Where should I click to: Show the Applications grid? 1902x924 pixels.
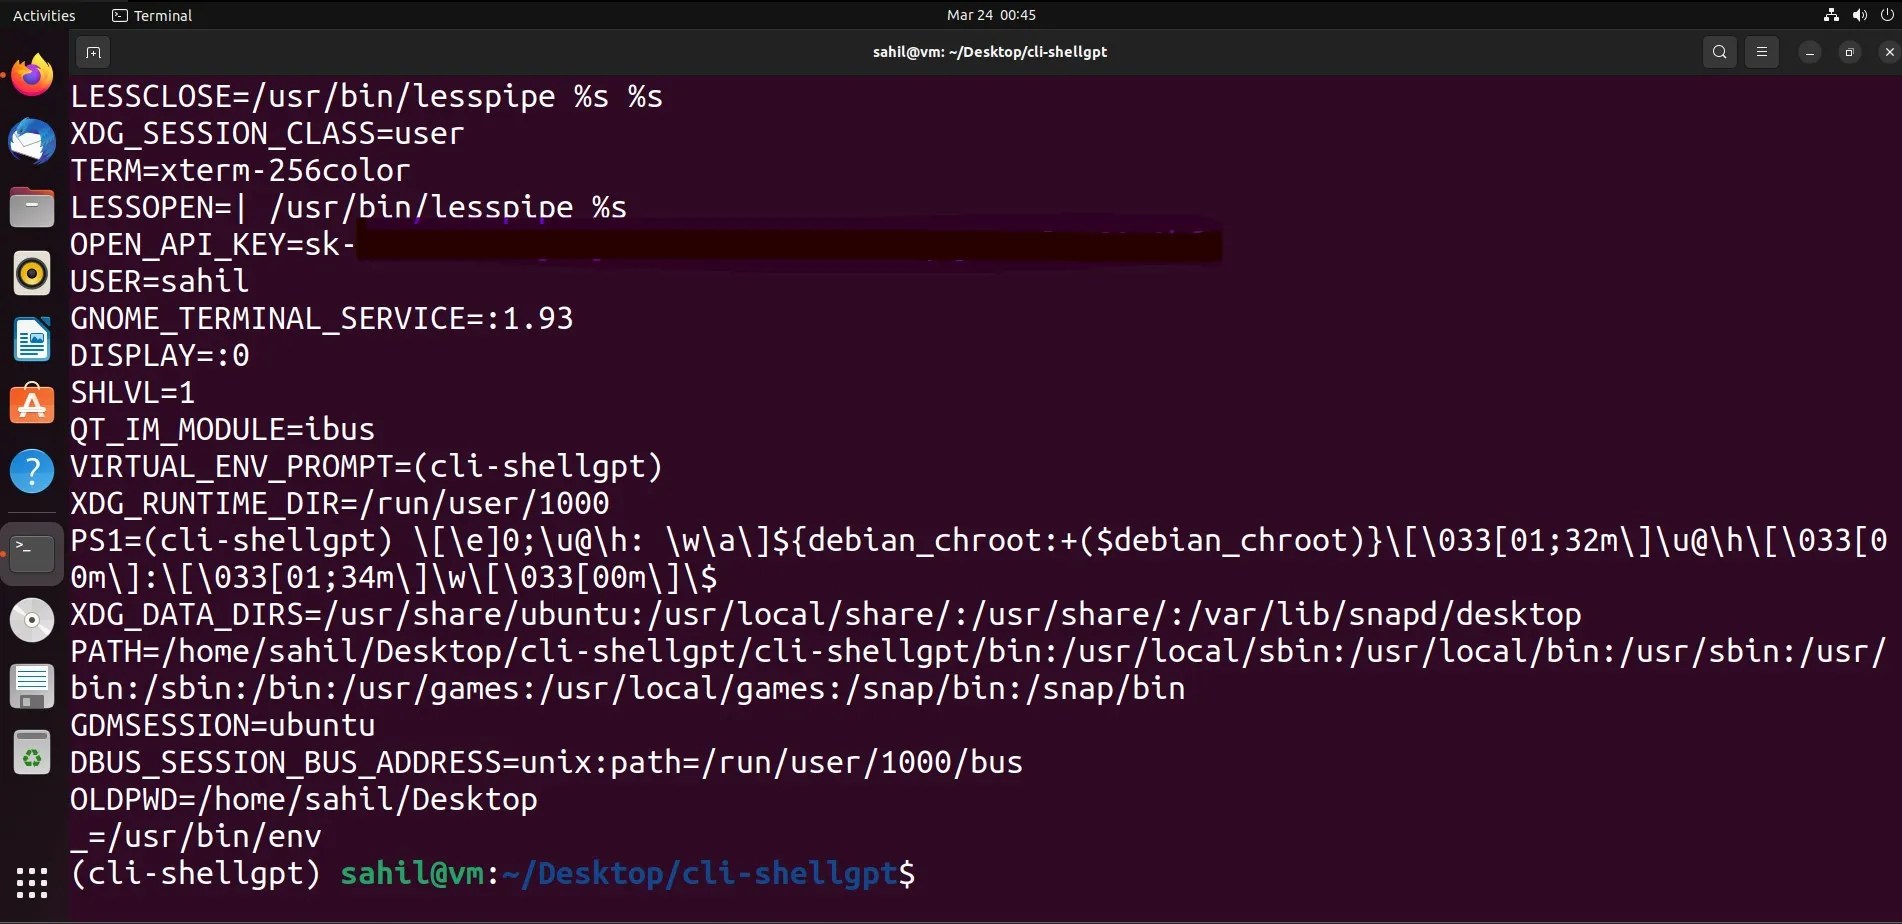click(32, 884)
